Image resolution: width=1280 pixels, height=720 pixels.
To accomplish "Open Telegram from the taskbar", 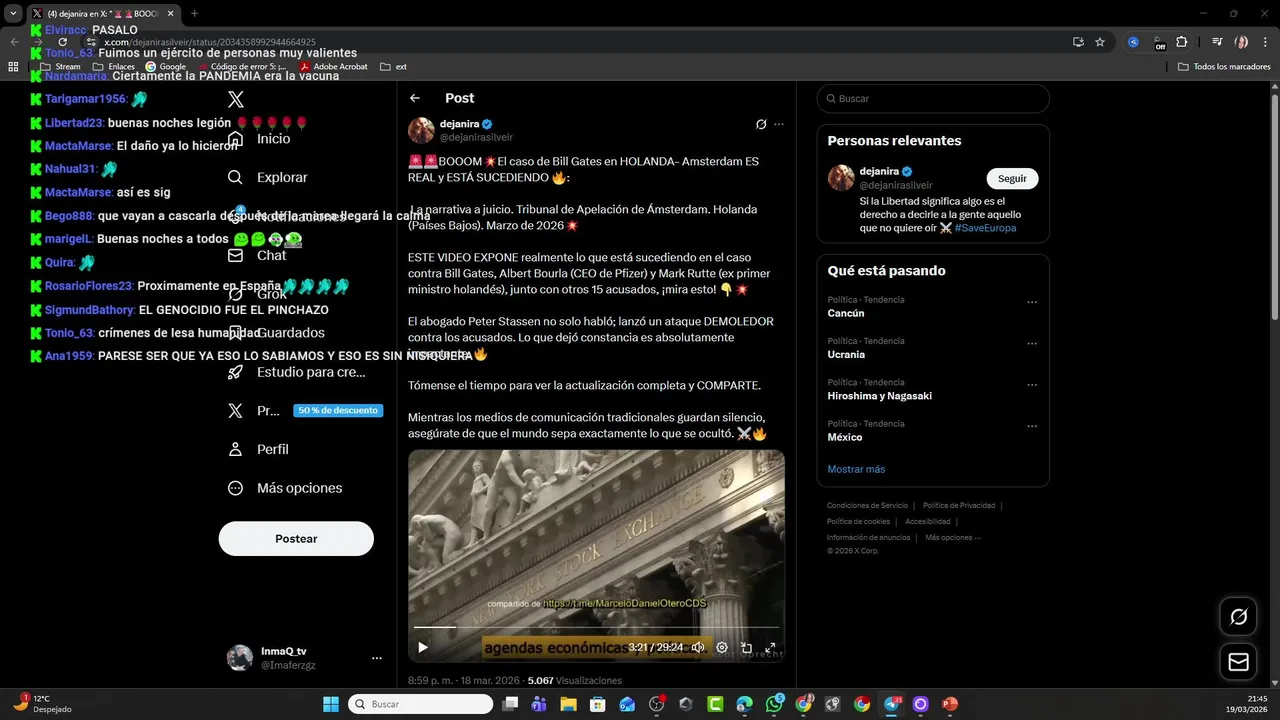I will 891,704.
